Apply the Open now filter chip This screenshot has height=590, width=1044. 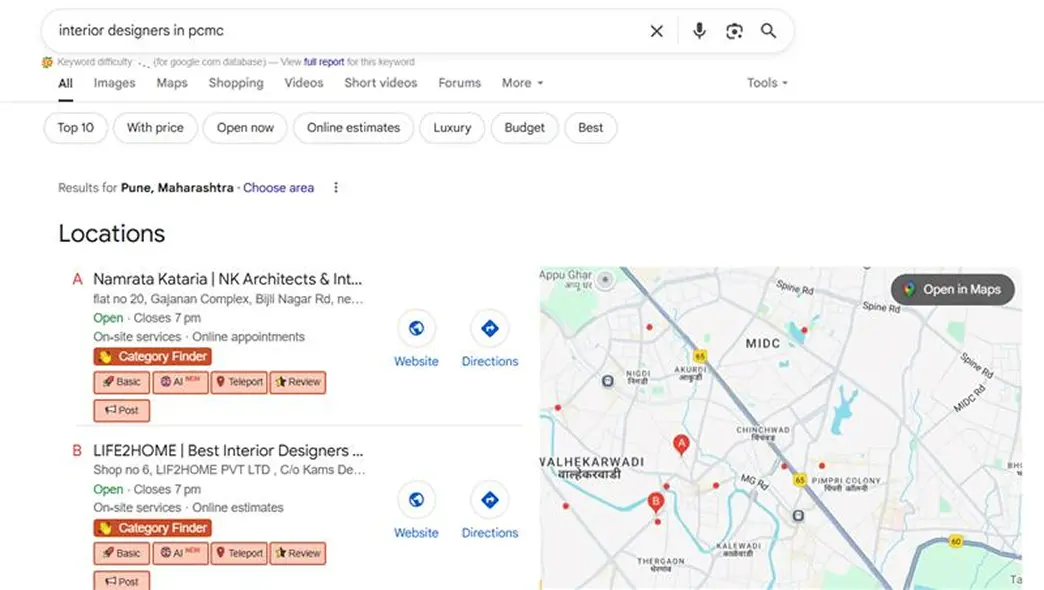tap(245, 128)
